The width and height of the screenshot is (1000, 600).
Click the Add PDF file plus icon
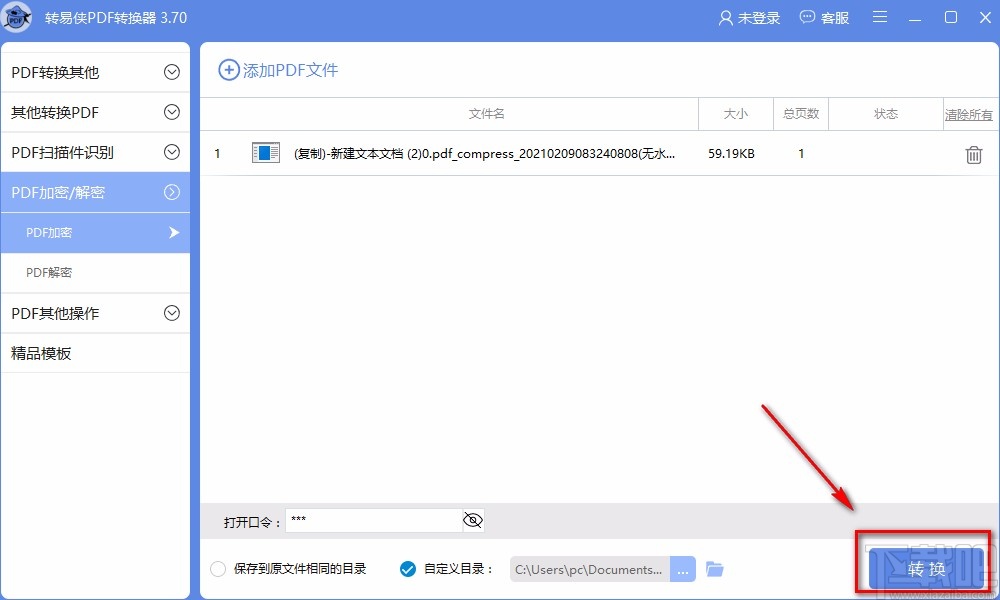coord(230,69)
